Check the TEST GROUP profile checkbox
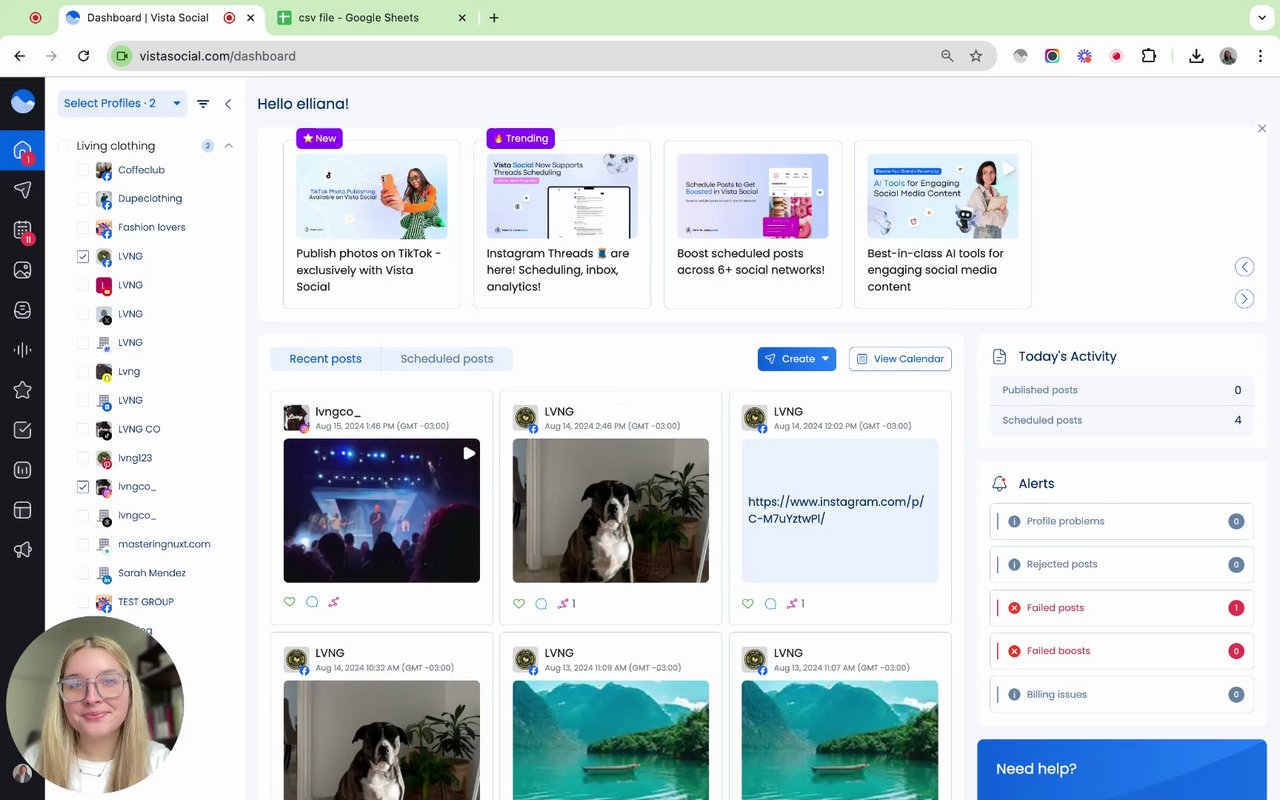The height and width of the screenshot is (800, 1280). point(83,603)
